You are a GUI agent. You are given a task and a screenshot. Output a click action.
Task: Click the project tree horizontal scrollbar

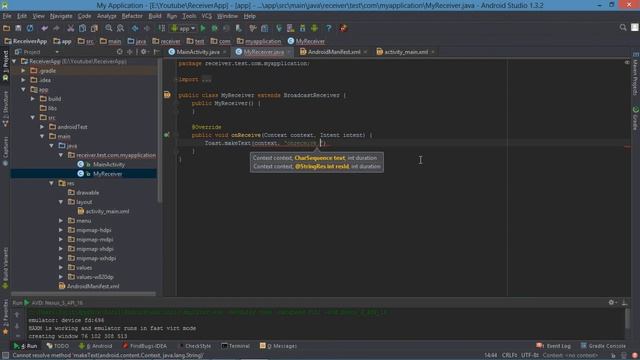tap(83, 293)
